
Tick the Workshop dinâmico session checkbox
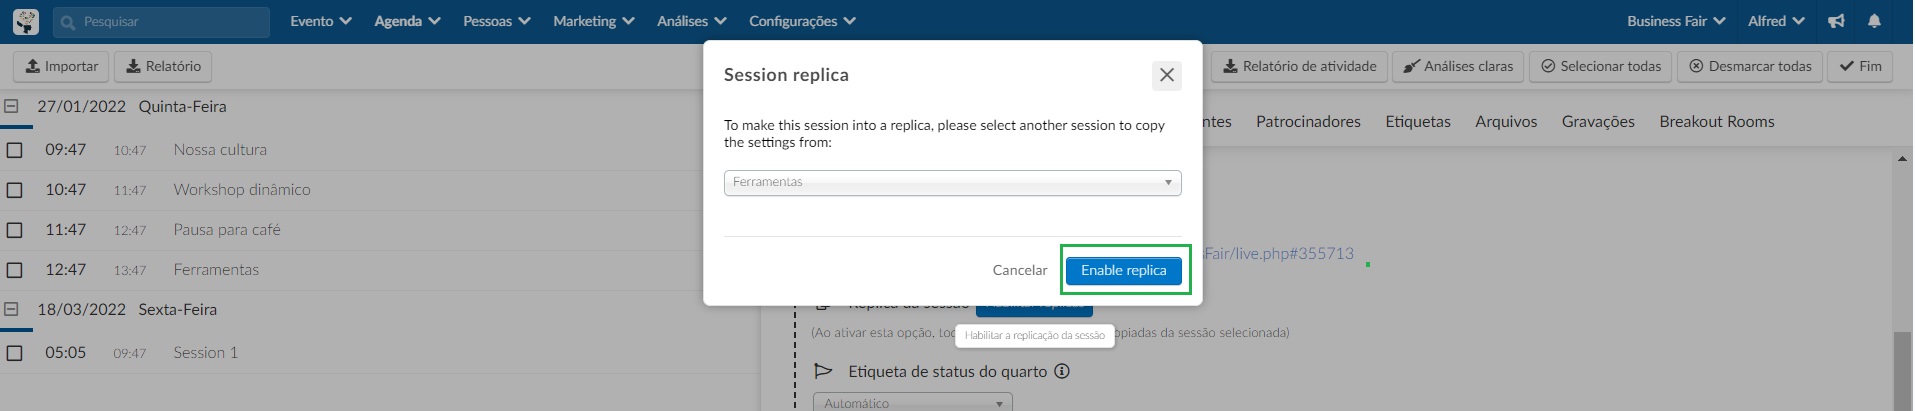click(x=15, y=190)
